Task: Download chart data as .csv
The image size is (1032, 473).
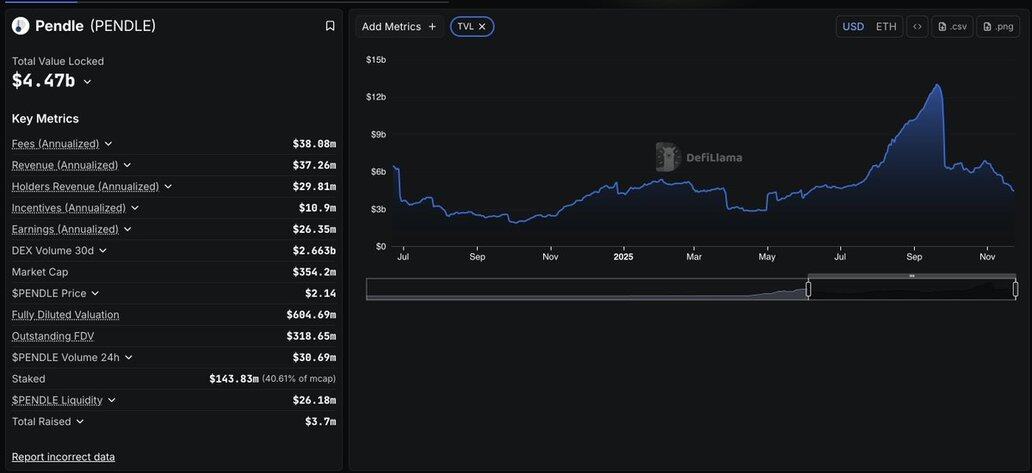Action: [x=951, y=27]
